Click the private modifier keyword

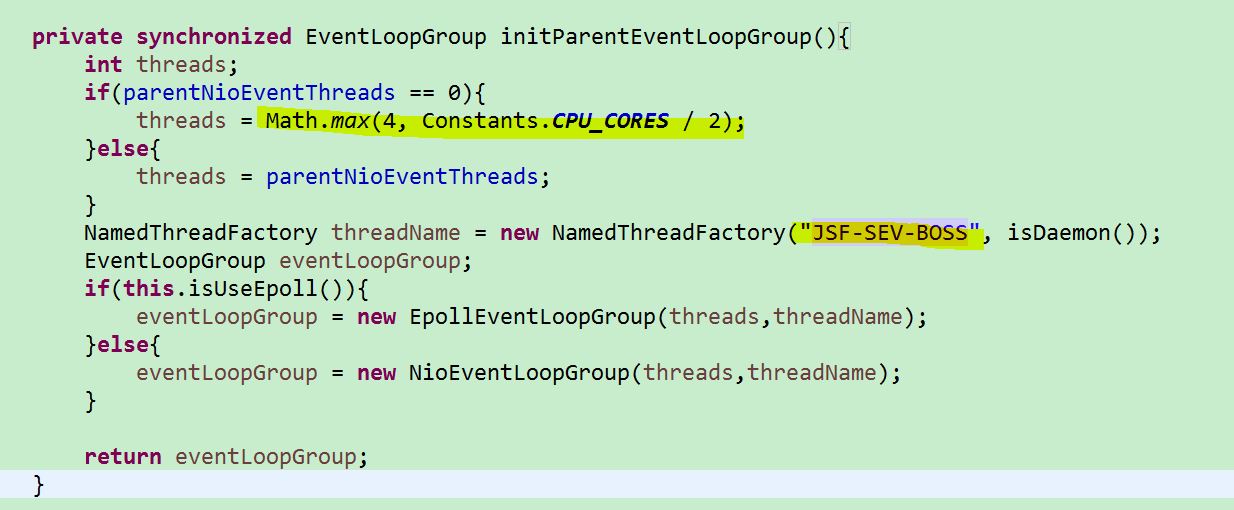pos(78,37)
